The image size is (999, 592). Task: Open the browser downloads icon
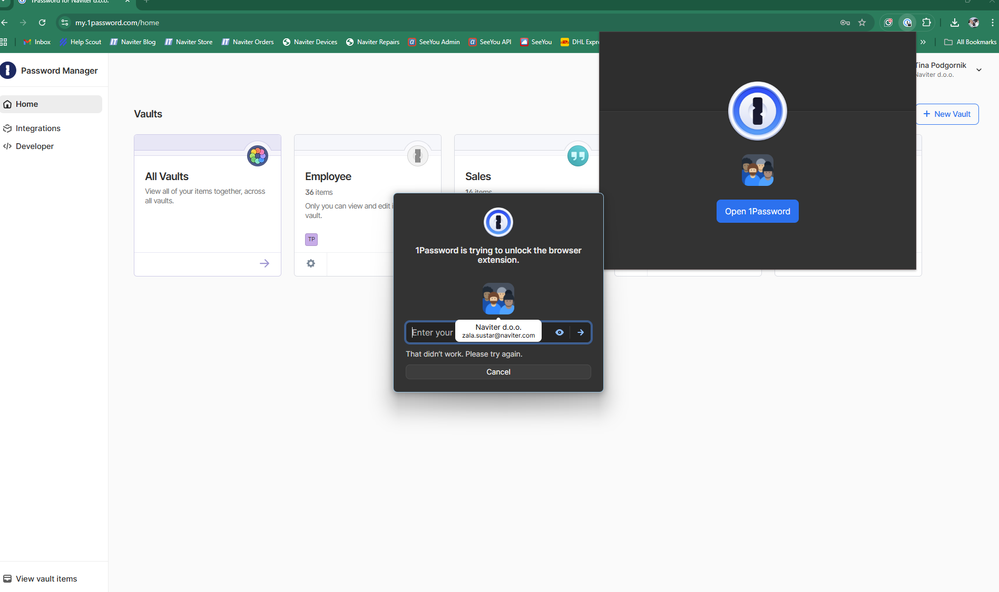(954, 22)
